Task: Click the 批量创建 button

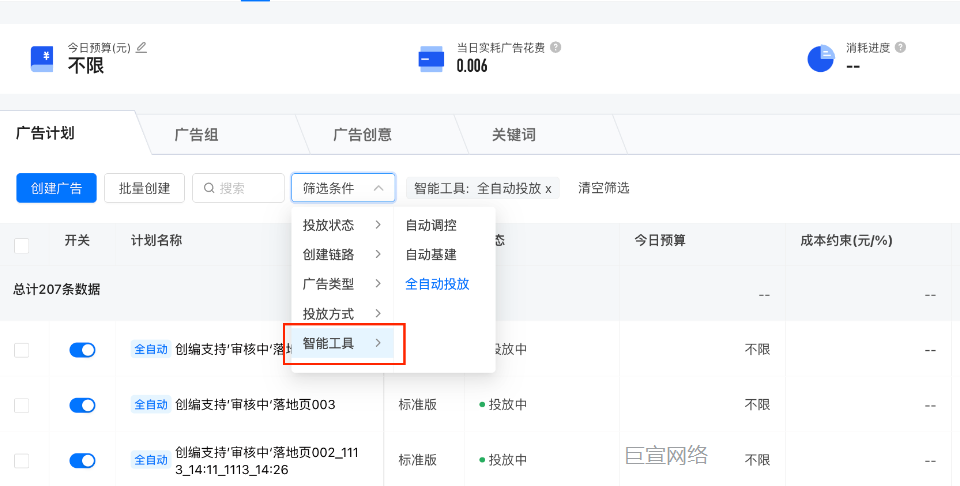Action: (144, 188)
